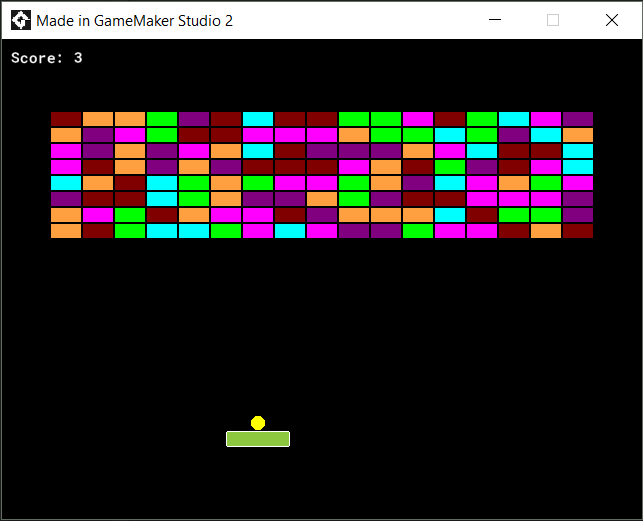This screenshot has width=643, height=521.
Task: Click the "Score: 3" text
Action: 47,58
